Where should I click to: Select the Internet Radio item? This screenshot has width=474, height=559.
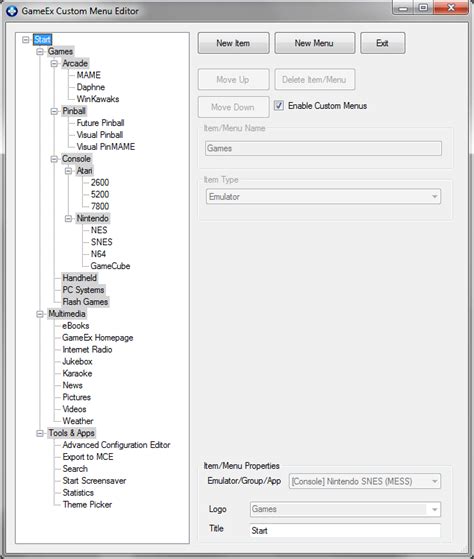click(87, 350)
